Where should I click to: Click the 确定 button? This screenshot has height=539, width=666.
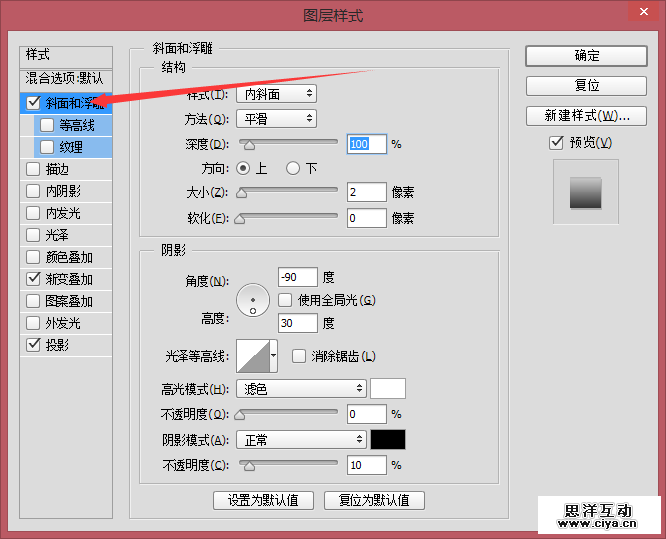(x=586, y=56)
